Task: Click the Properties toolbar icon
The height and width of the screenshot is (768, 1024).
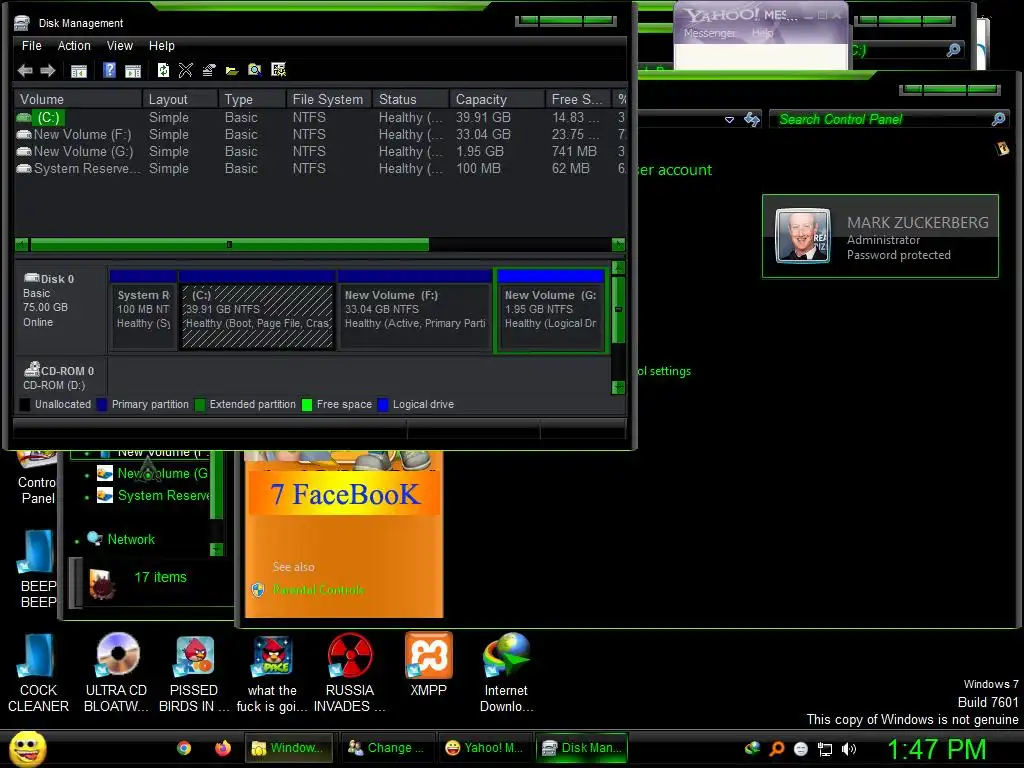Action: click(209, 70)
